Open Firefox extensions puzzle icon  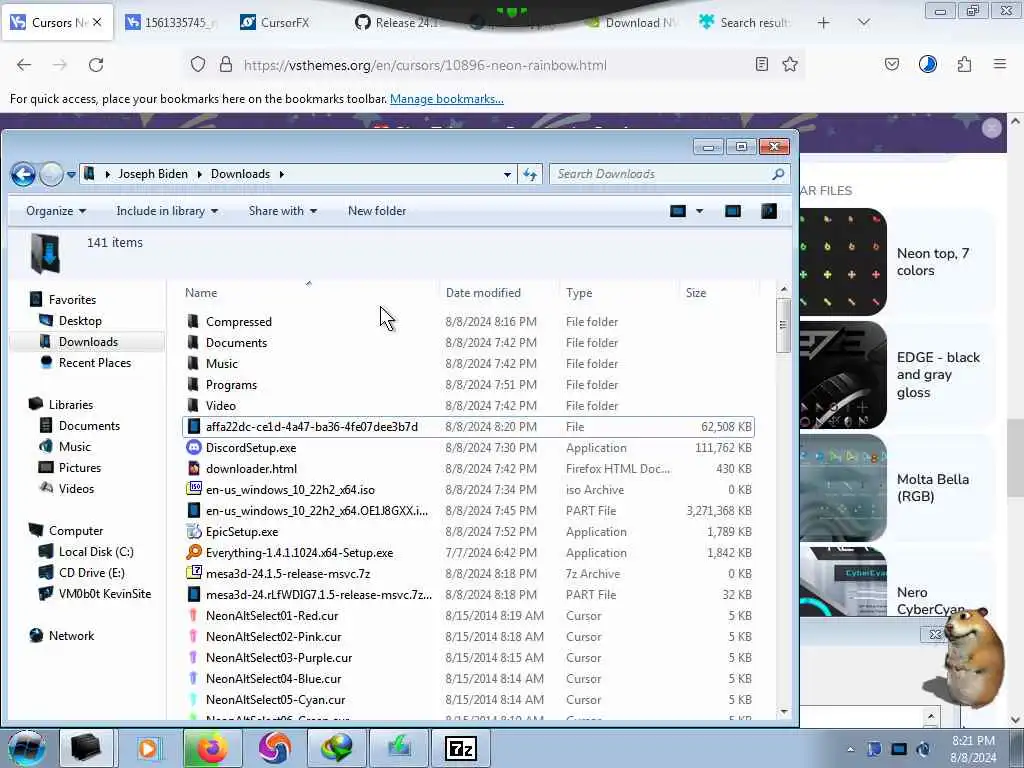(x=964, y=65)
